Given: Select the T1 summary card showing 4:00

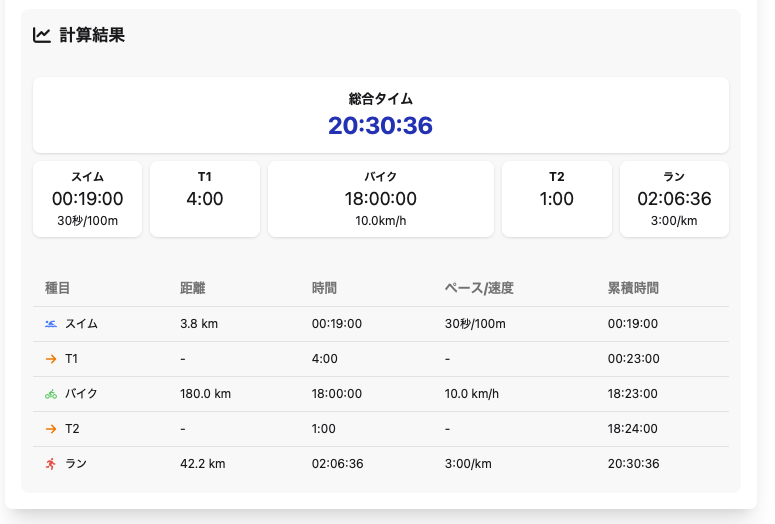Looking at the screenshot, I should pos(205,199).
